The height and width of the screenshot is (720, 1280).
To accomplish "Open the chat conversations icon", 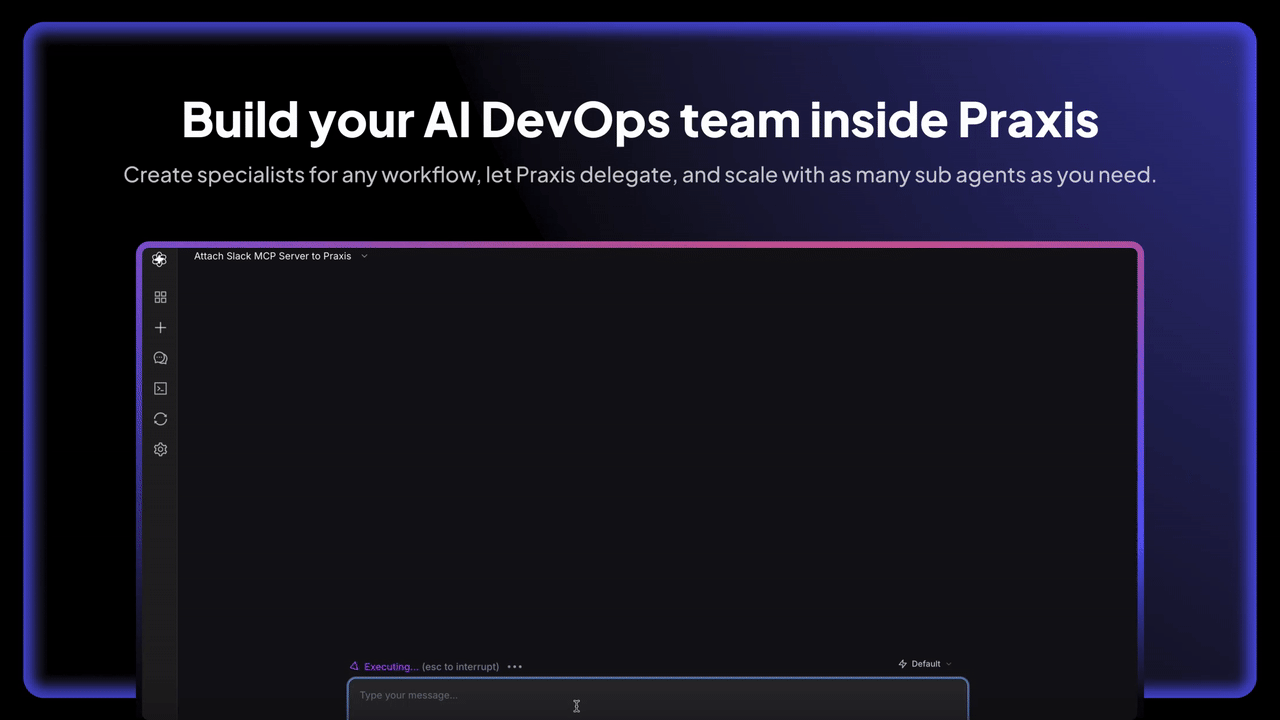I will [160, 358].
